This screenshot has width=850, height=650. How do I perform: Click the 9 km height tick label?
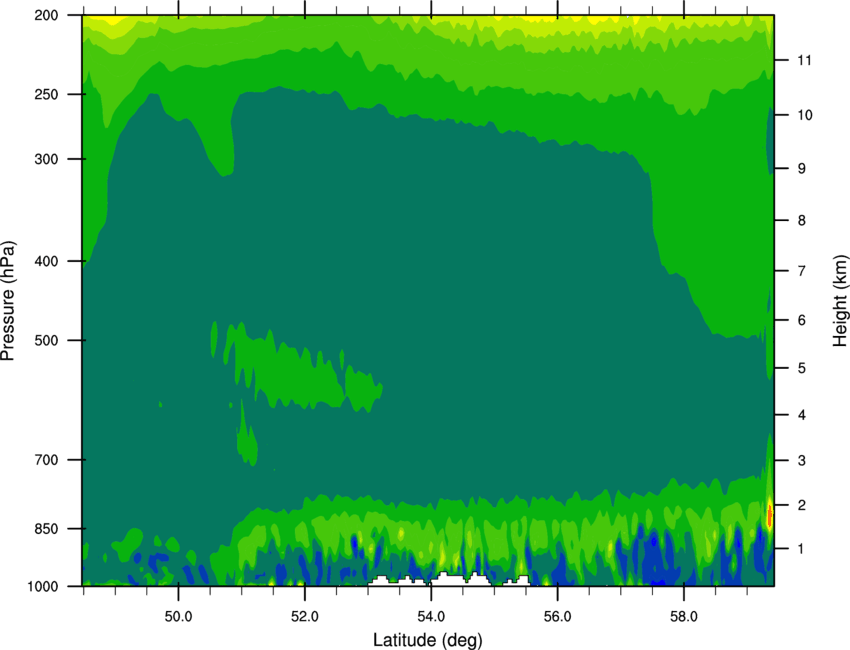[x=801, y=169]
